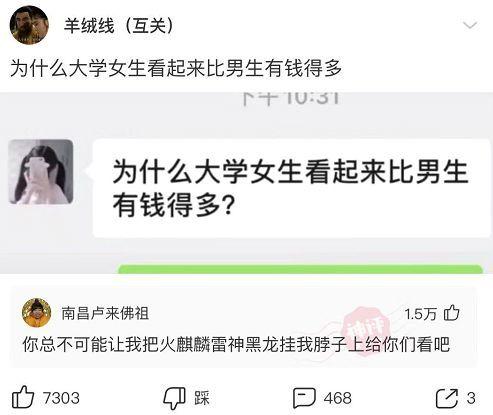Tap the white chat message bubble
Viewport: 493px width, 415px height.
click(x=291, y=188)
